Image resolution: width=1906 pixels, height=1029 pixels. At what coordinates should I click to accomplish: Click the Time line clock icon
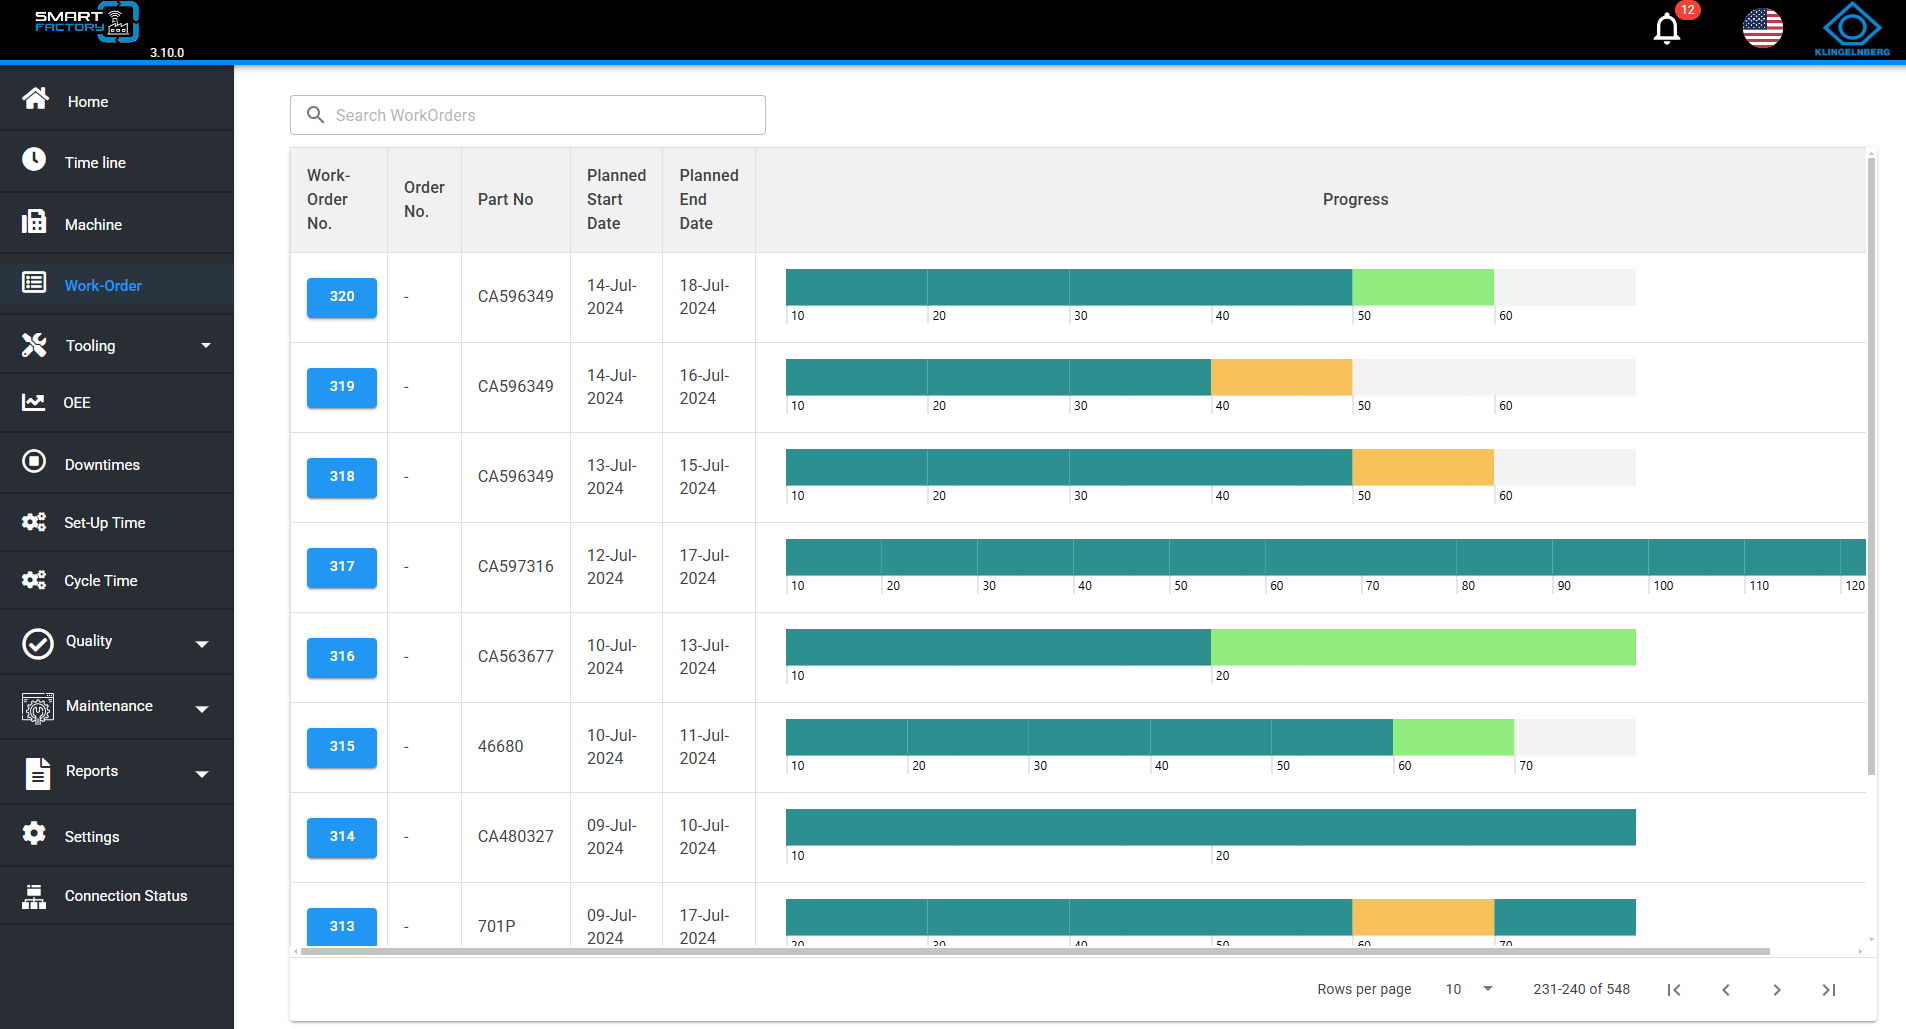(x=34, y=160)
